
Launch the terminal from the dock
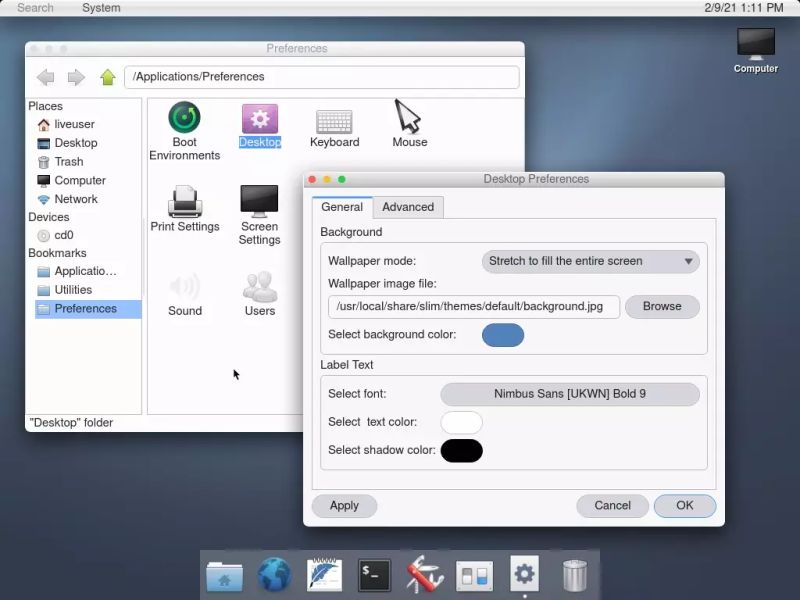pyautogui.click(x=374, y=574)
